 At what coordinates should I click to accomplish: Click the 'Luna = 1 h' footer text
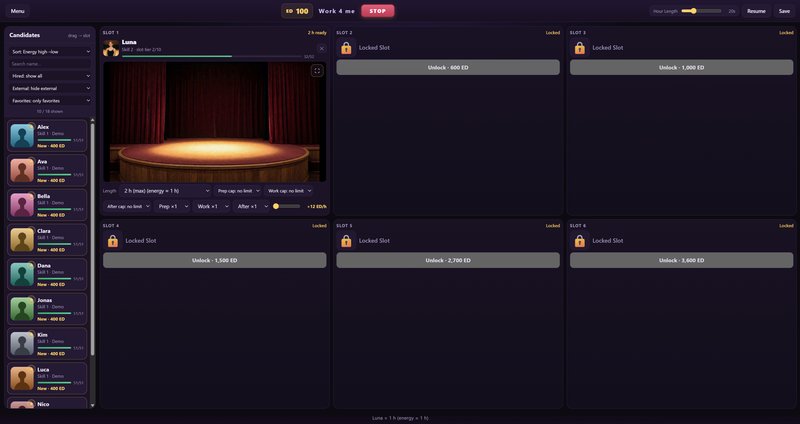400,418
